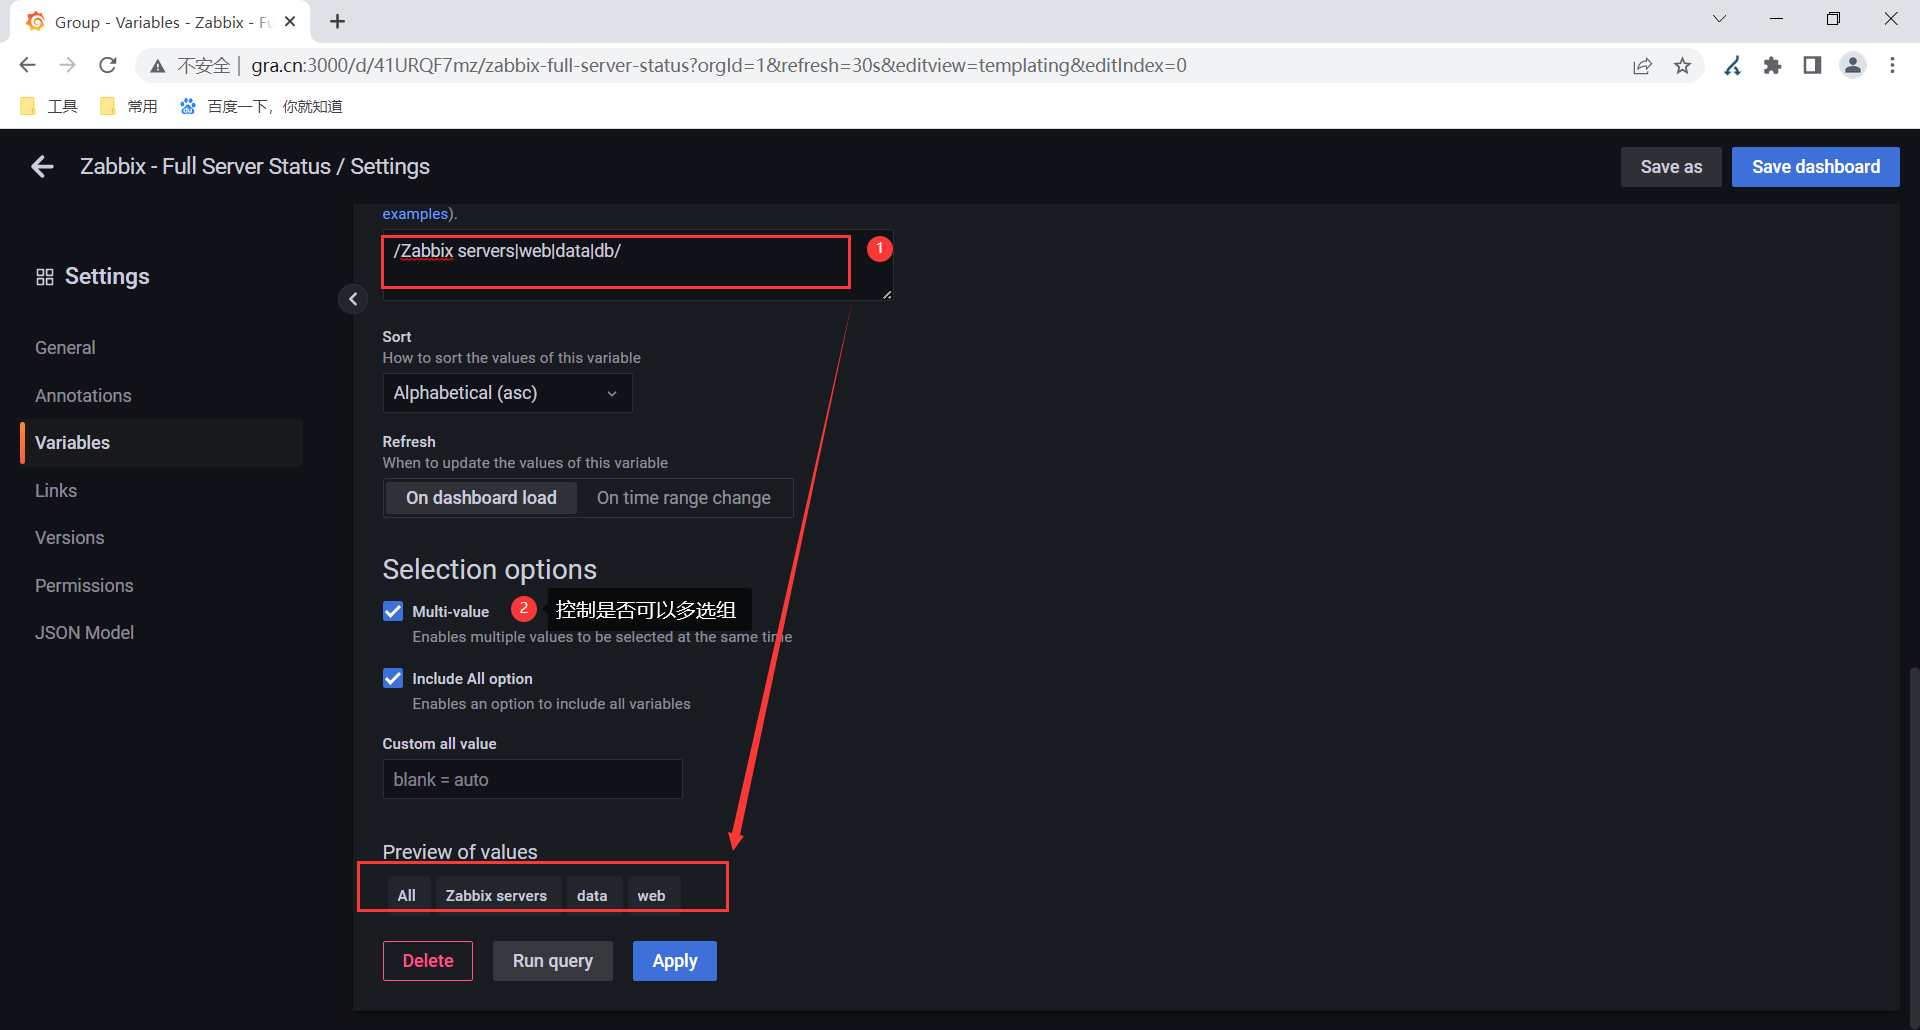Follow the examples link
Viewport: 1920px width, 1030px height.
[415, 214]
